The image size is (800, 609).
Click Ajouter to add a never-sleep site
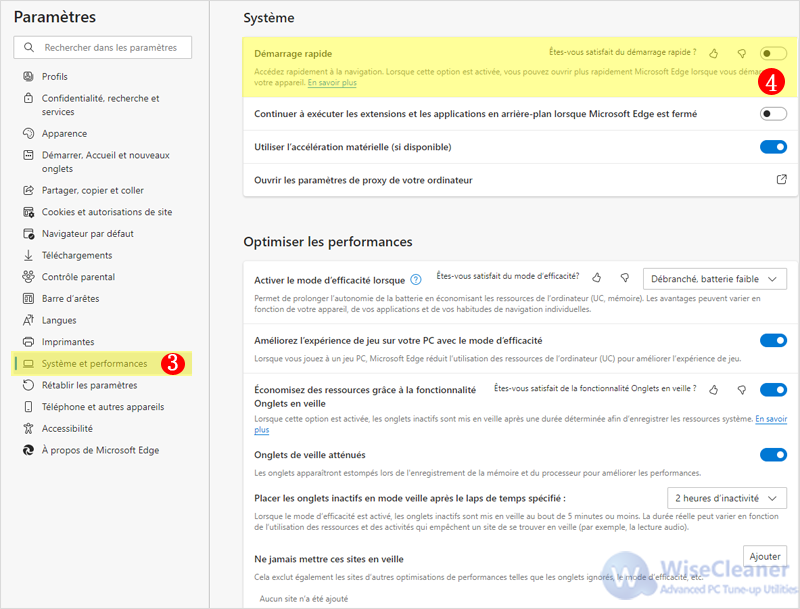click(764, 556)
